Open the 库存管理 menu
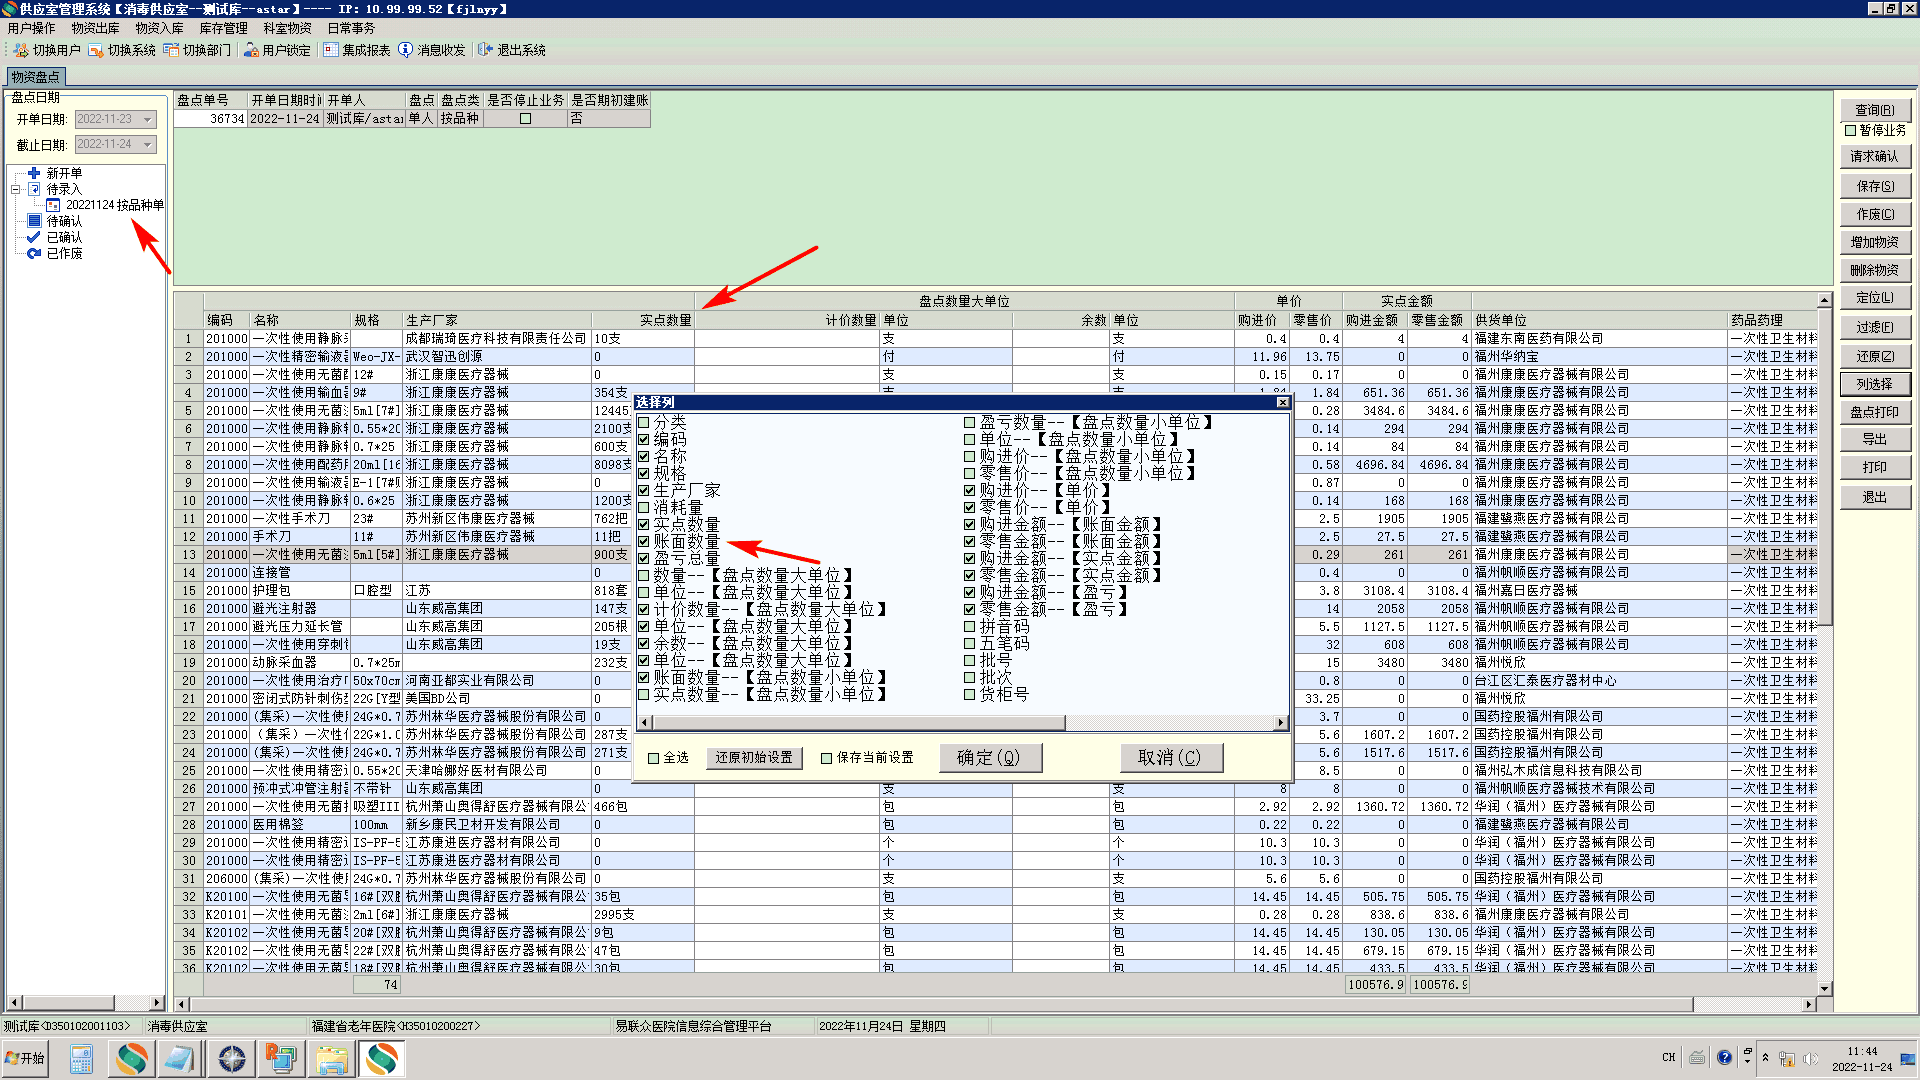This screenshot has width=1920, height=1080. (223, 28)
